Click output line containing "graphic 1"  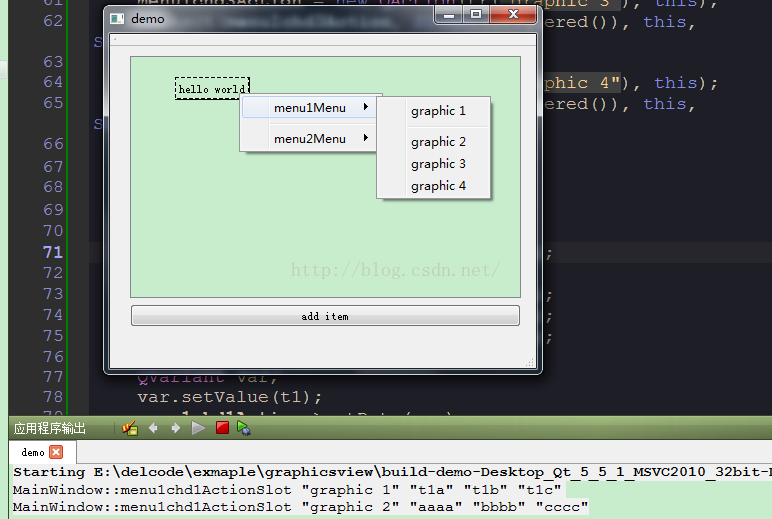tap(287, 490)
